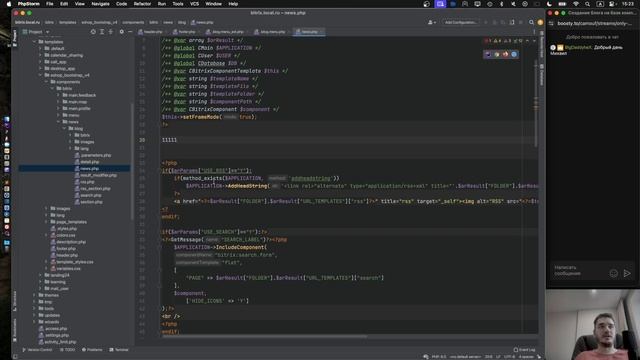
Task: Click the bitrix.local.ru breadcrumb root
Action: pyautogui.click(x=28, y=22)
